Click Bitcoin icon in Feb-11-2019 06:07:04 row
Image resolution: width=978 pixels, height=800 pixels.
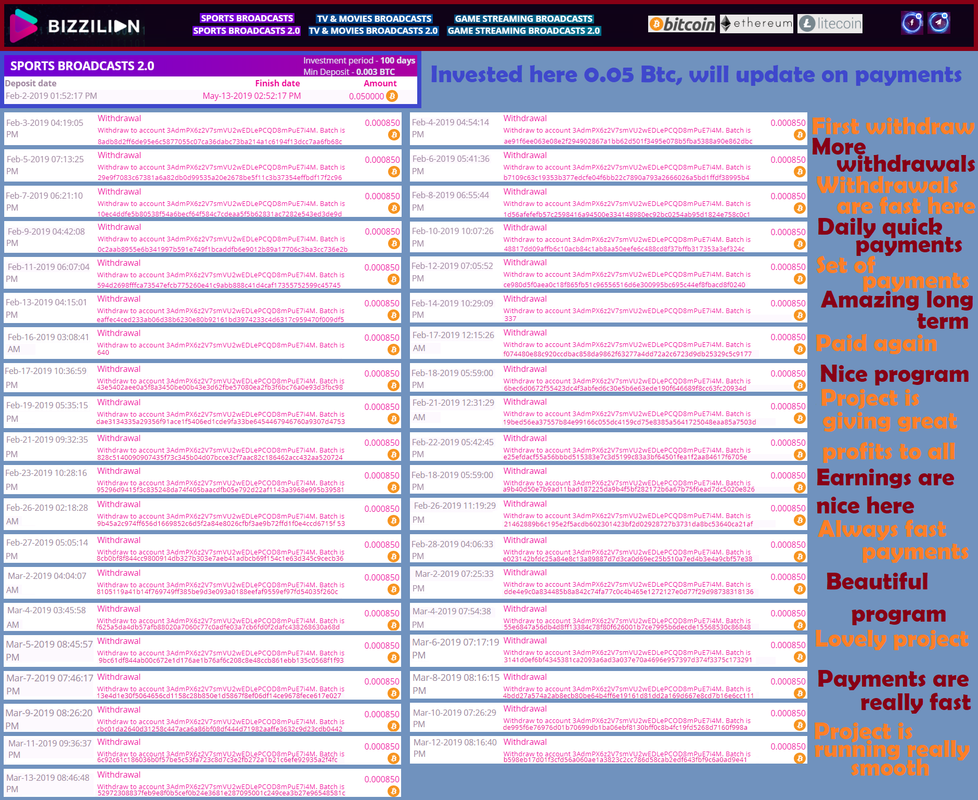coord(394,279)
